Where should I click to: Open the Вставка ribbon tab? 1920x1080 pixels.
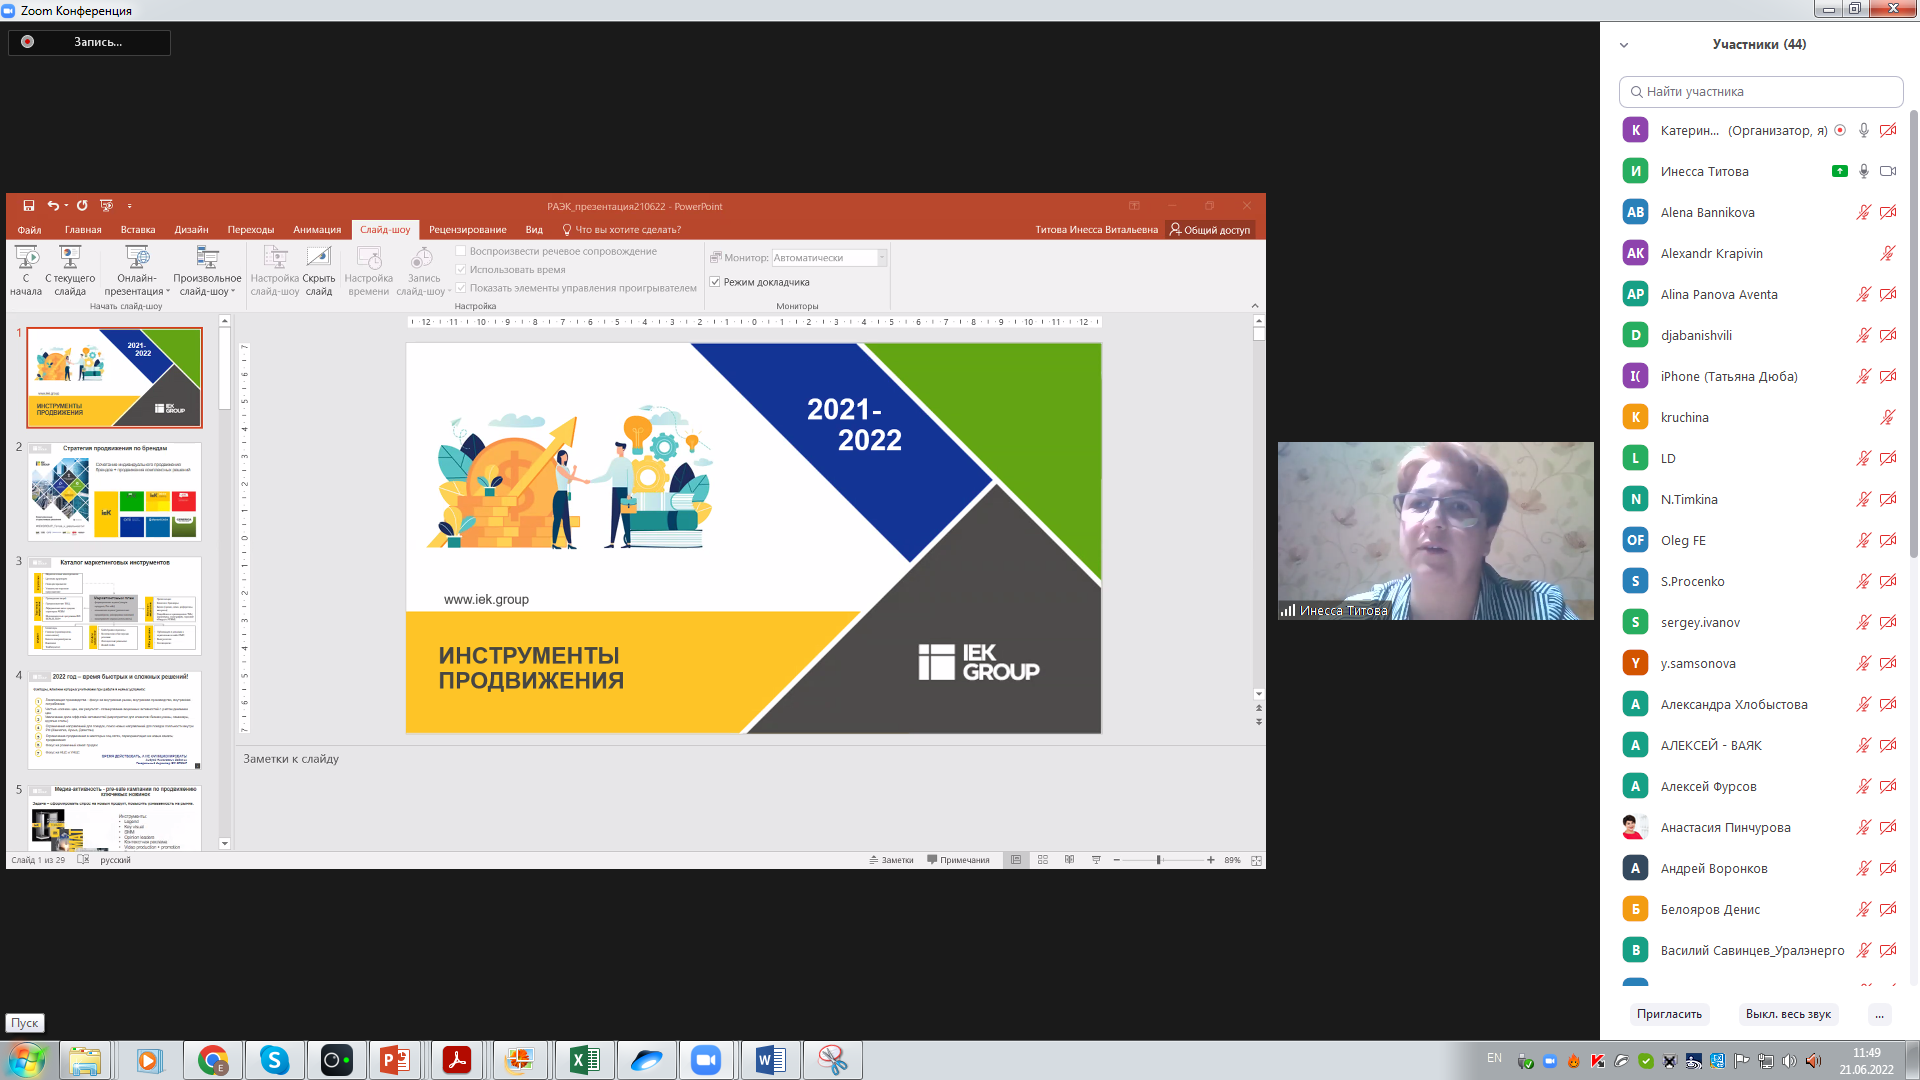[x=138, y=230]
